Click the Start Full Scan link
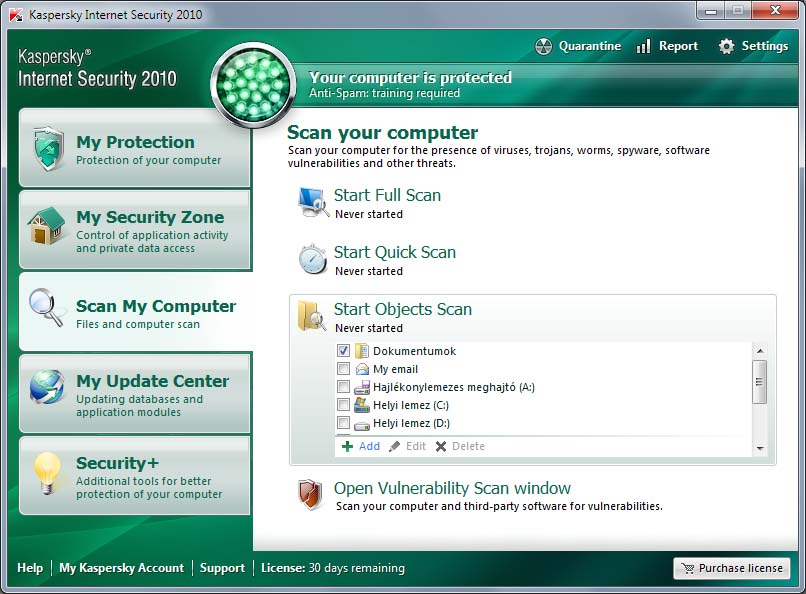This screenshot has width=806, height=594. click(x=387, y=195)
